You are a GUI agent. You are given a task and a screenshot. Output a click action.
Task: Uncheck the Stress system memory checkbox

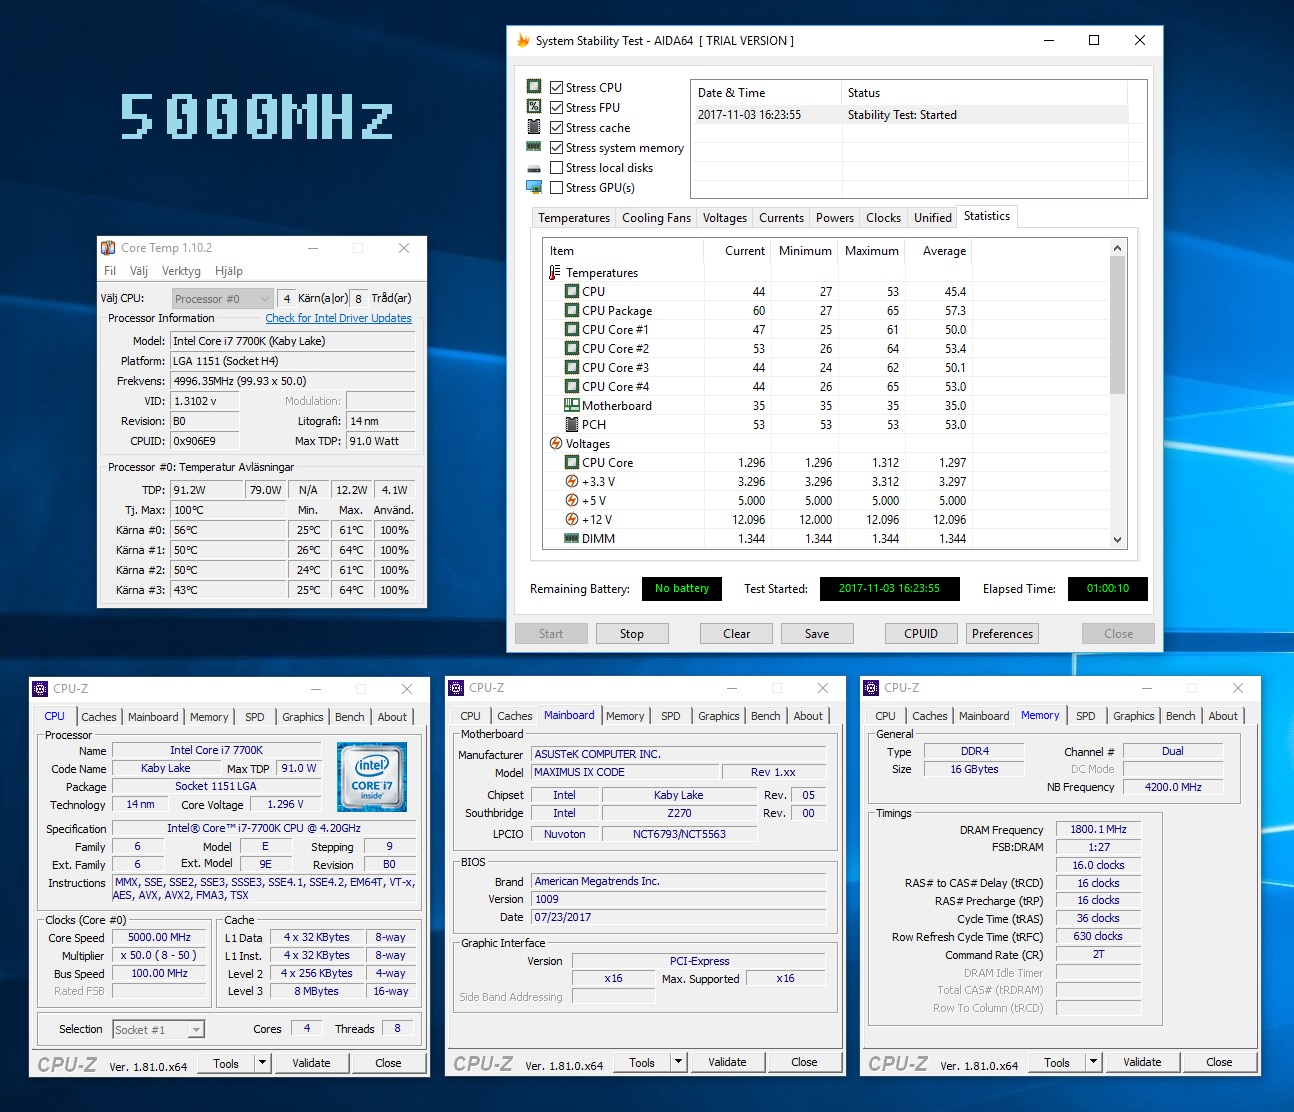click(557, 147)
